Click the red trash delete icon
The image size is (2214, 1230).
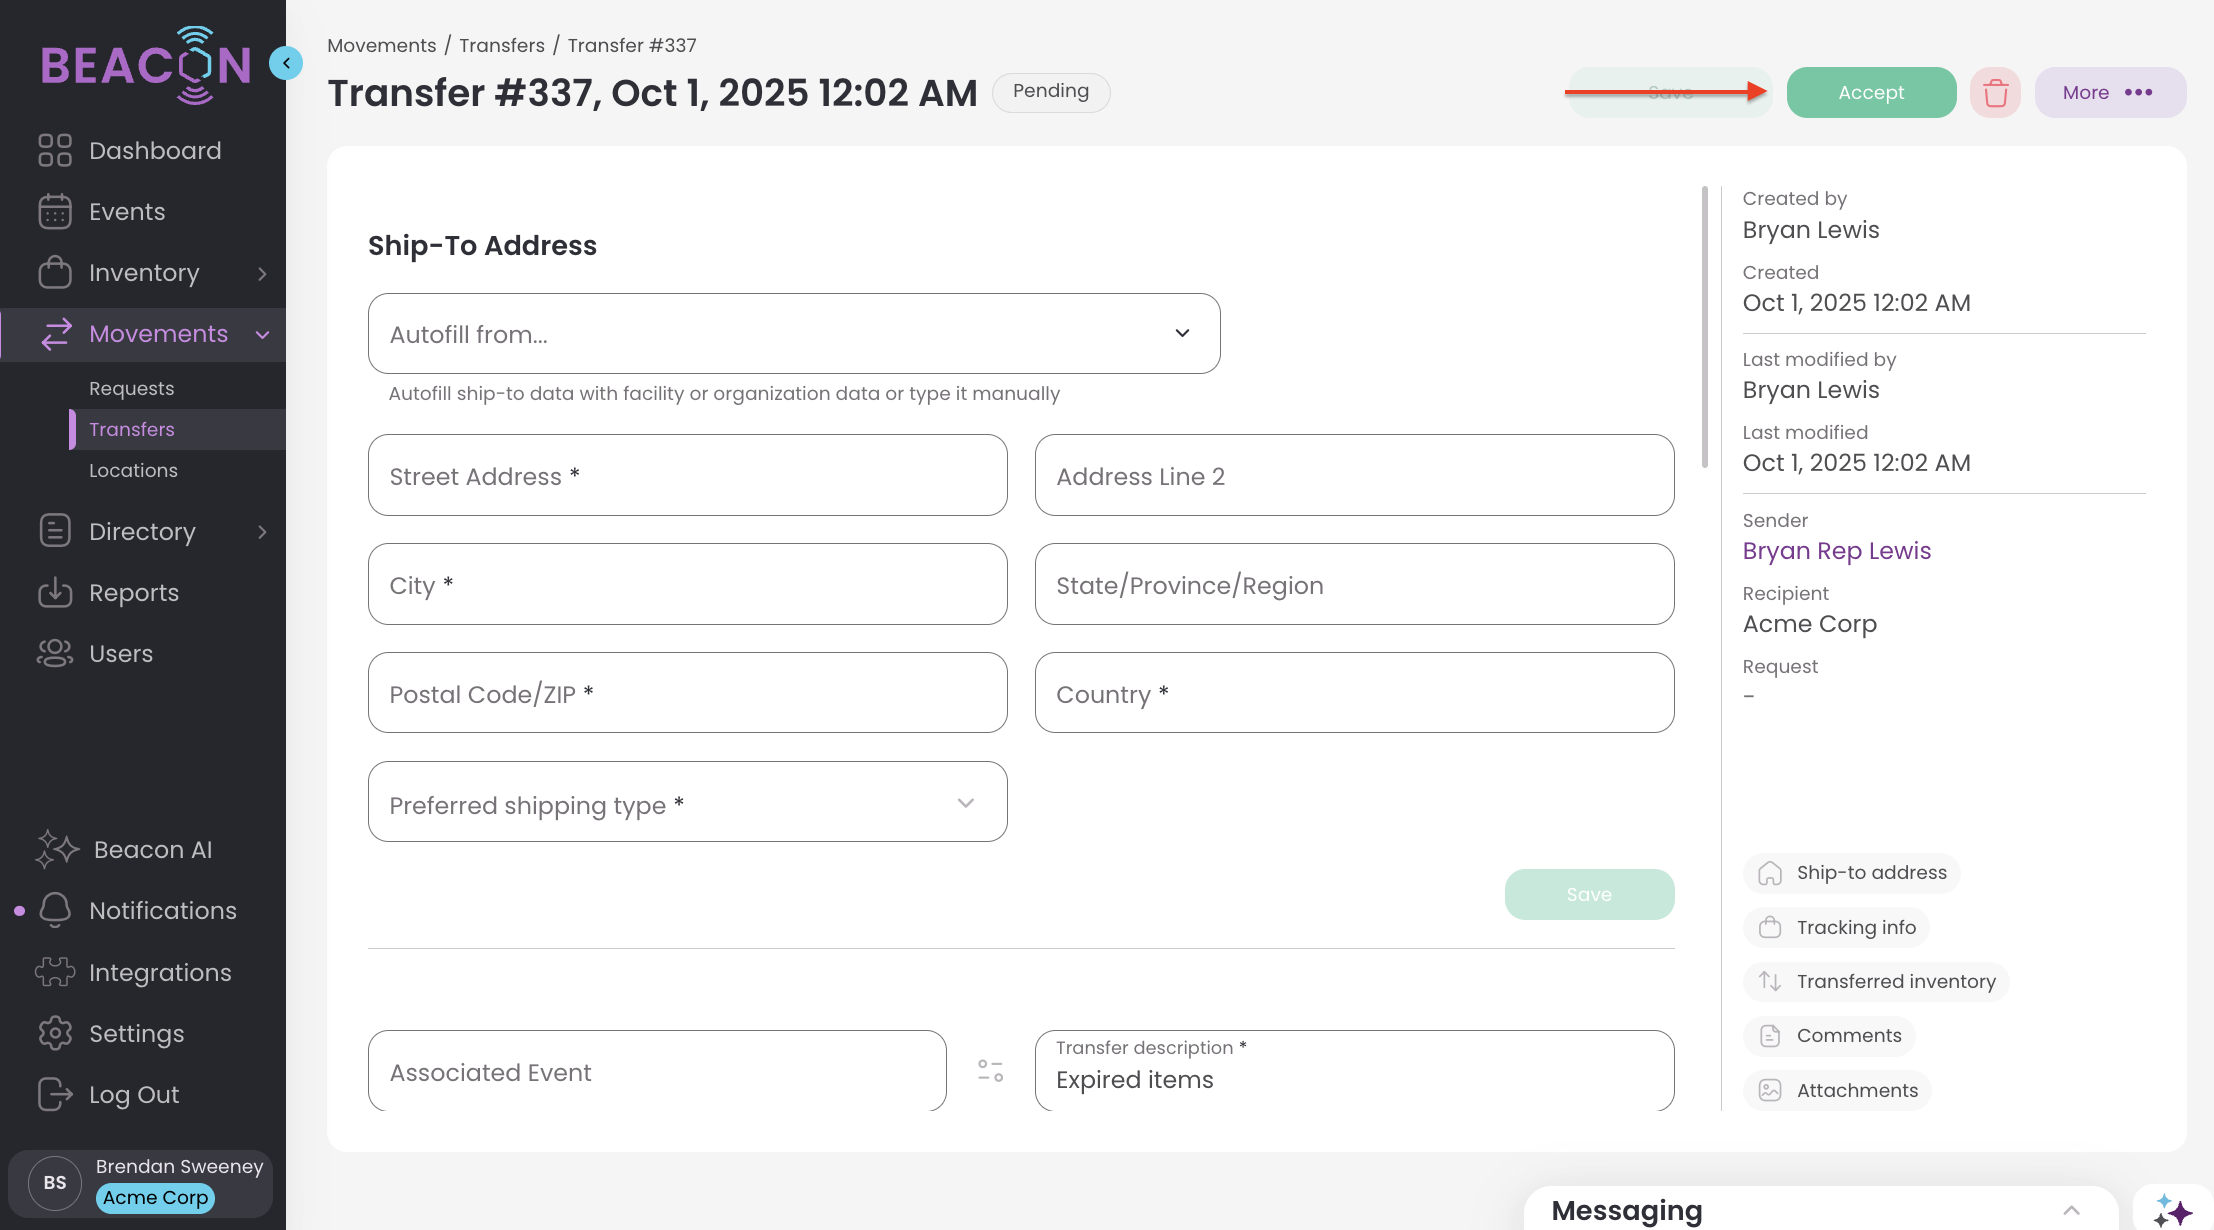(1995, 93)
